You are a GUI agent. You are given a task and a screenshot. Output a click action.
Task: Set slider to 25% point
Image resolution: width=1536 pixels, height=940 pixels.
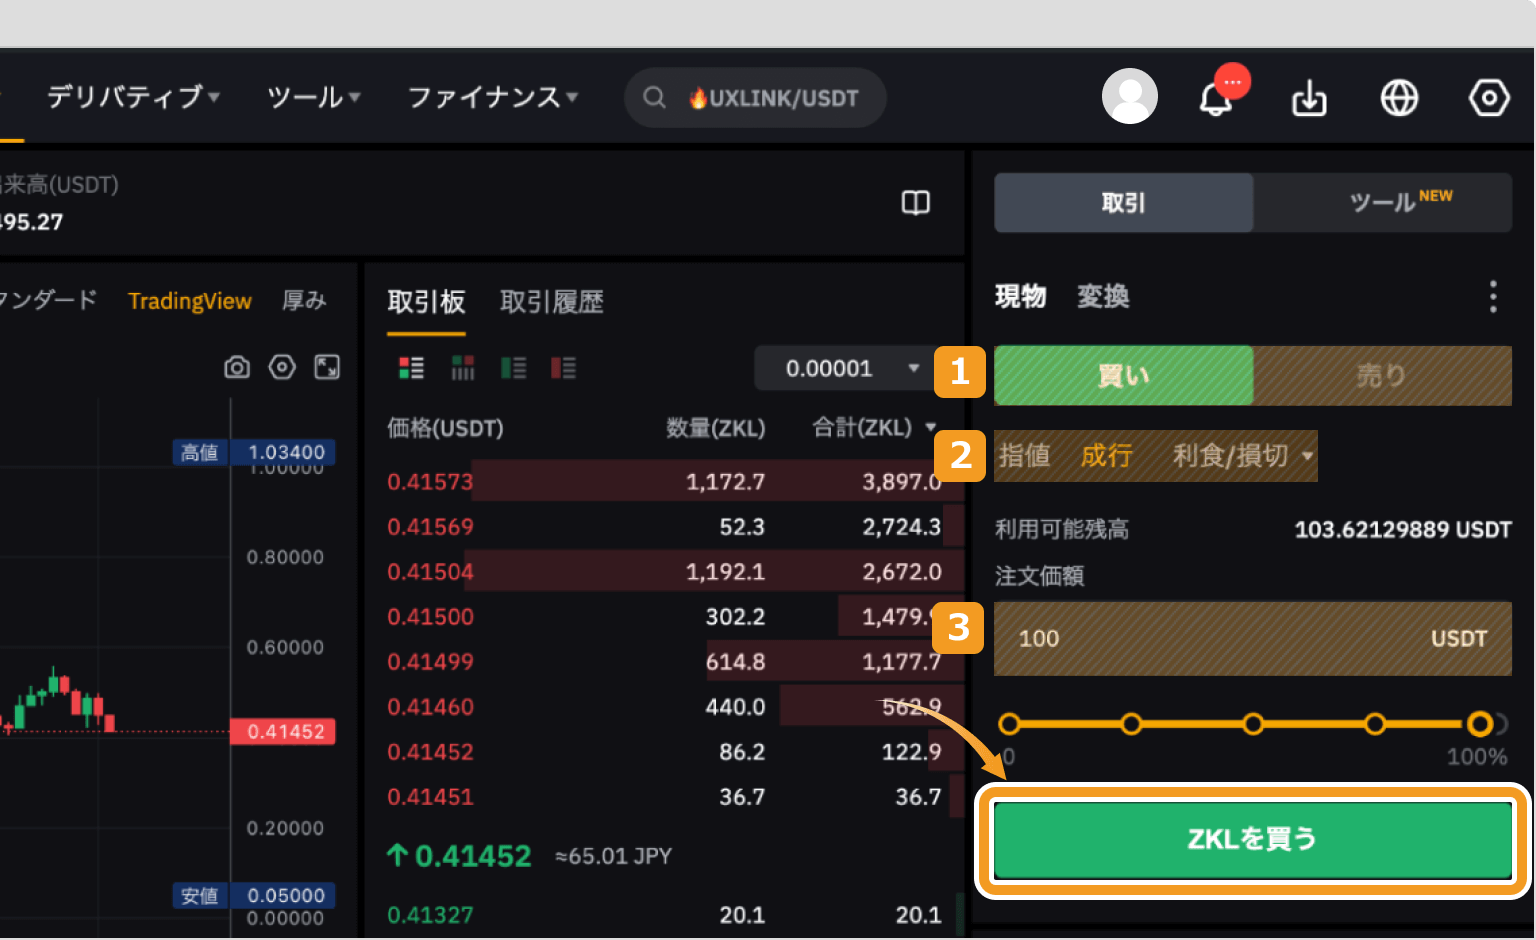pyautogui.click(x=1131, y=724)
